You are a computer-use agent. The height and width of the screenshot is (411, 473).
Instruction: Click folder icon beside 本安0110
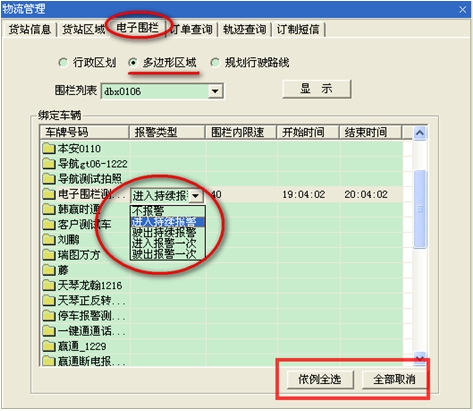pyautogui.click(x=49, y=148)
